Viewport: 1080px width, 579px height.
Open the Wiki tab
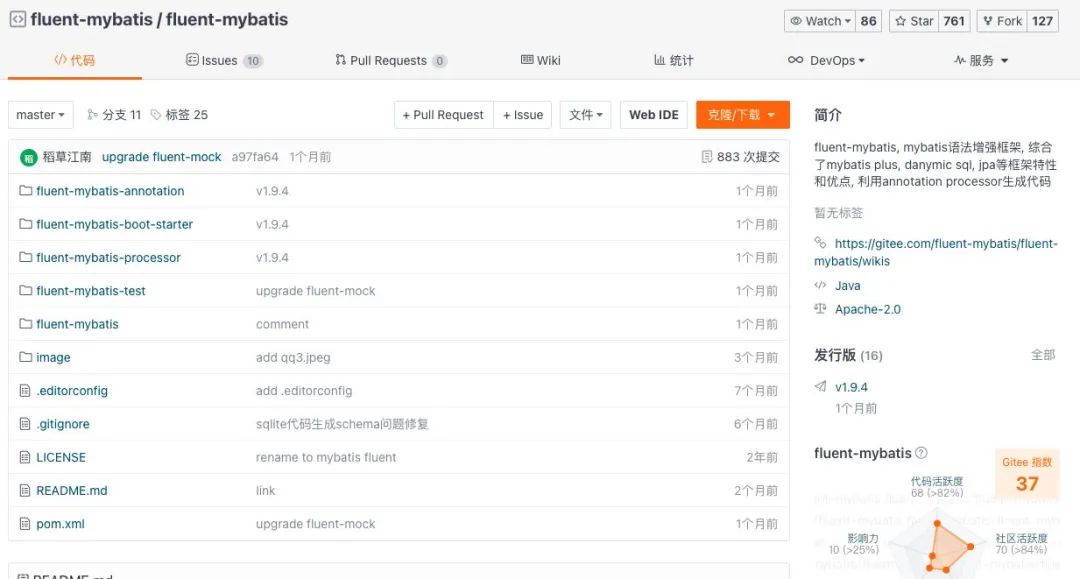pos(541,61)
